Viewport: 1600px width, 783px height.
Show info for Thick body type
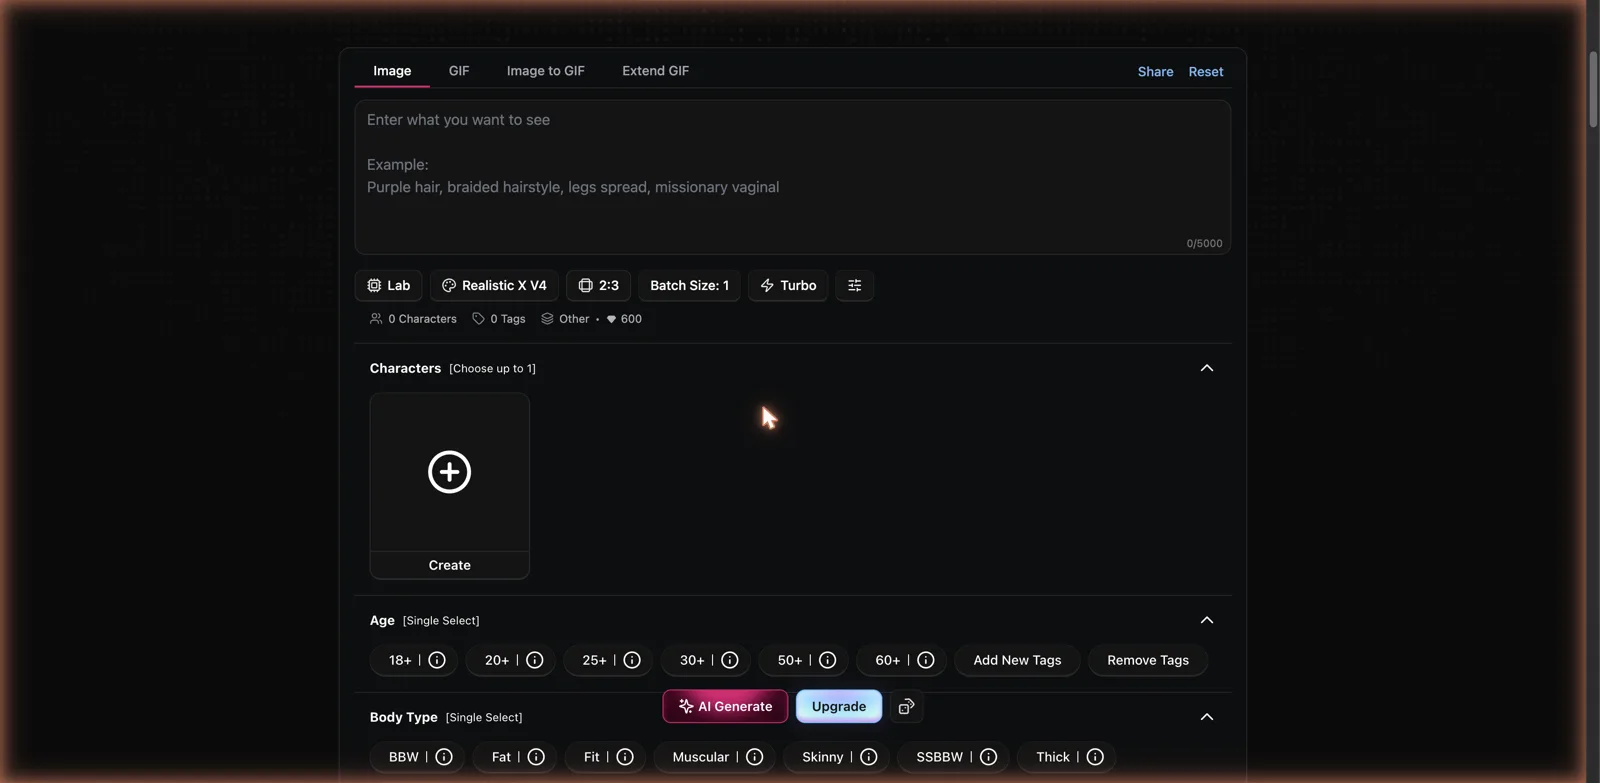1095,757
